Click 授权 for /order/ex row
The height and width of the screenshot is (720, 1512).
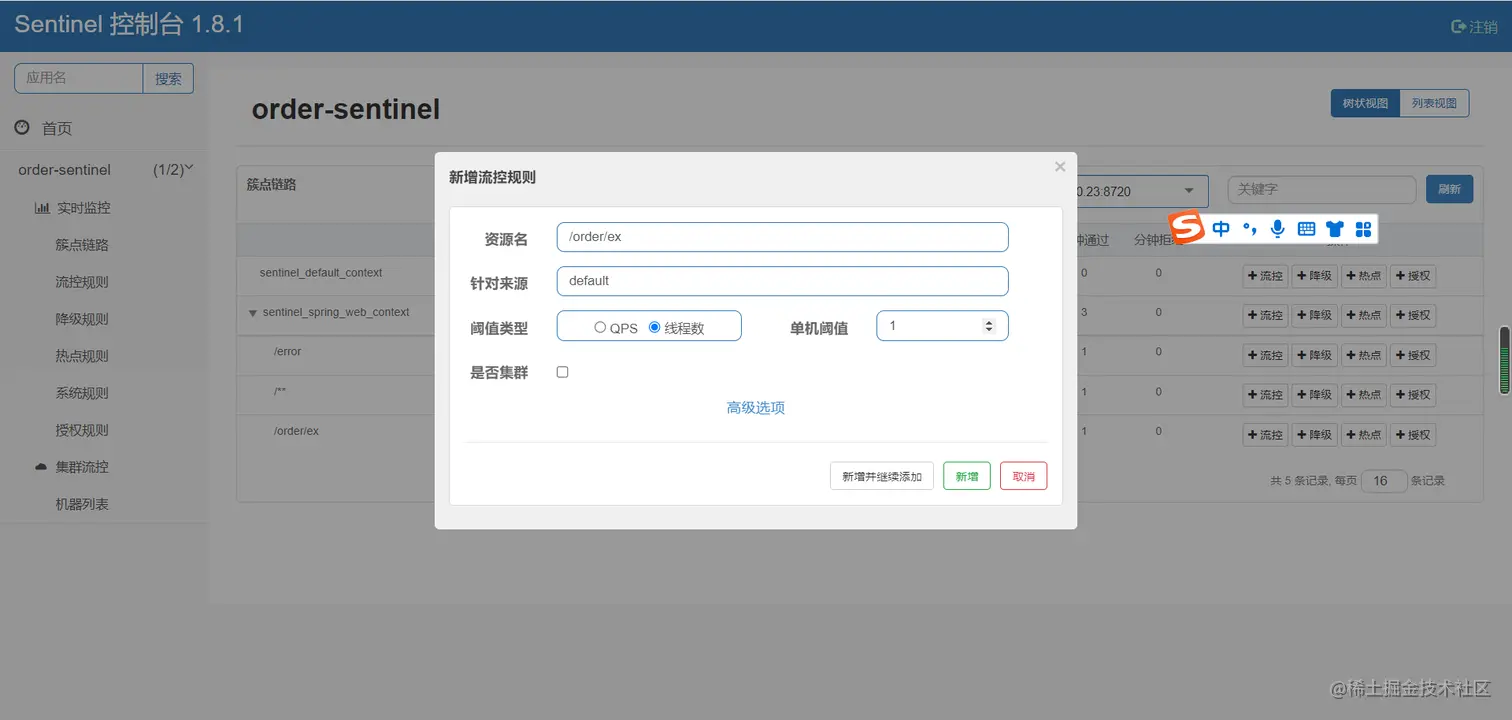[x=1412, y=435]
